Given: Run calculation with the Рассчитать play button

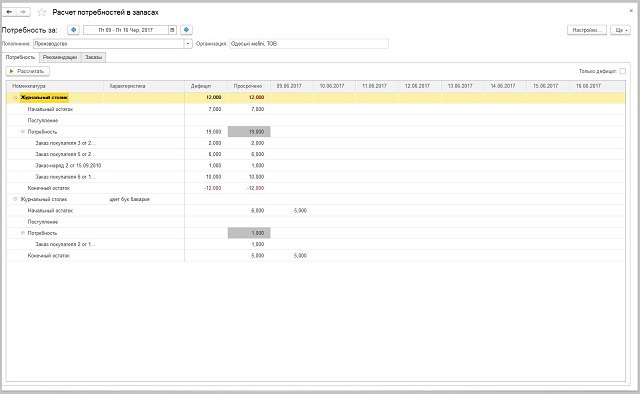Looking at the screenshot, I should click(28, 71).
